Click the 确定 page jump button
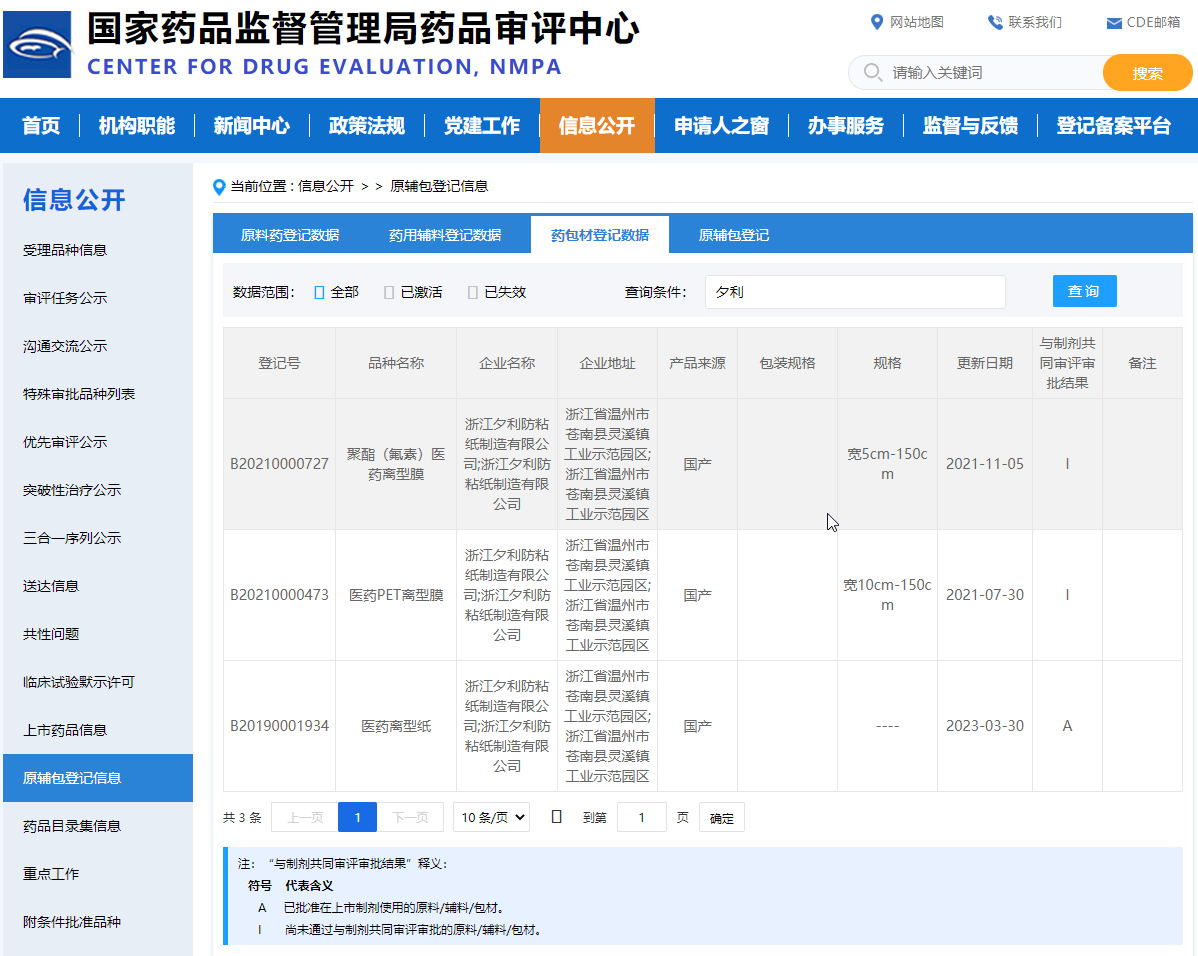The image size is (1198, 956). point(721,818)
